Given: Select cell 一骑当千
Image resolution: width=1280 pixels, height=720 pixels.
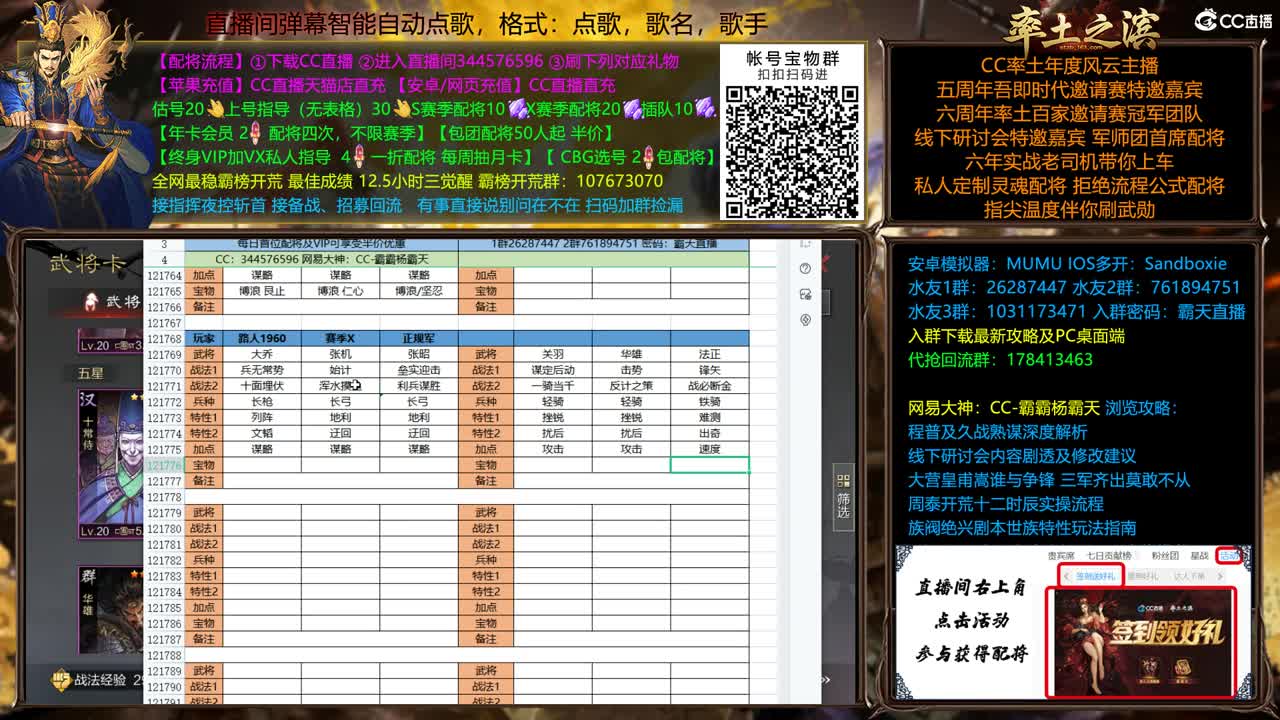Looking at the screenshot, I should 553,386.
